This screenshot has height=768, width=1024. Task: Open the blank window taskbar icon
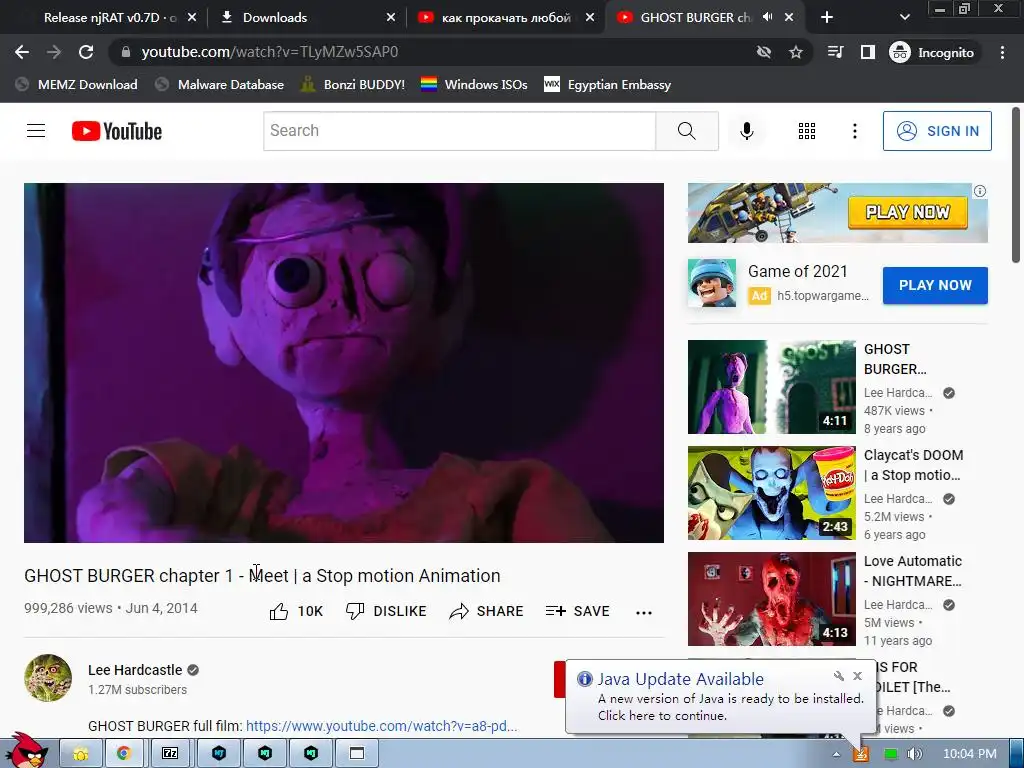click(x=357, y=754)
